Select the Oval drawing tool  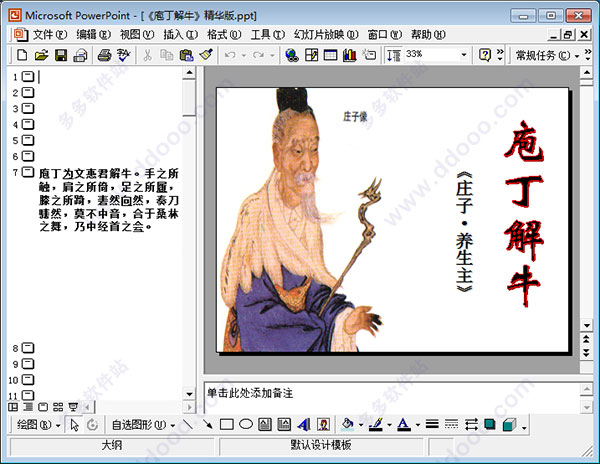[x=246, y=424]
